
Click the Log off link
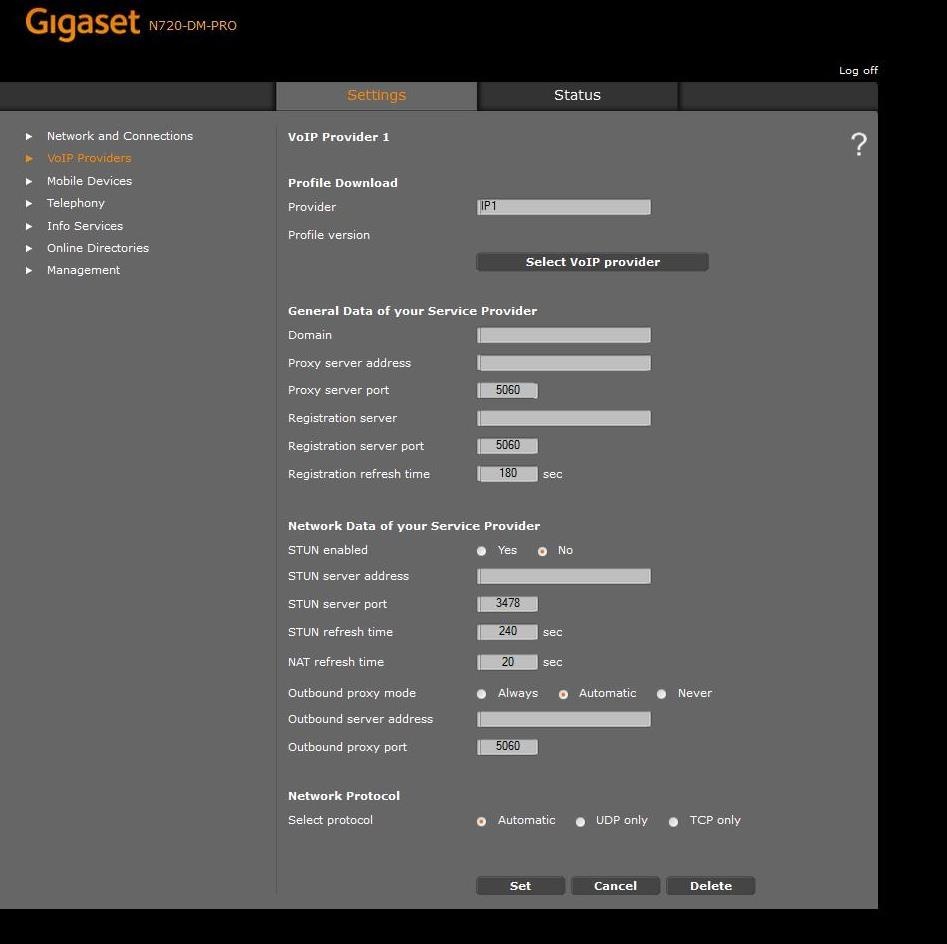pyautogui.click(x=858, y=71)
